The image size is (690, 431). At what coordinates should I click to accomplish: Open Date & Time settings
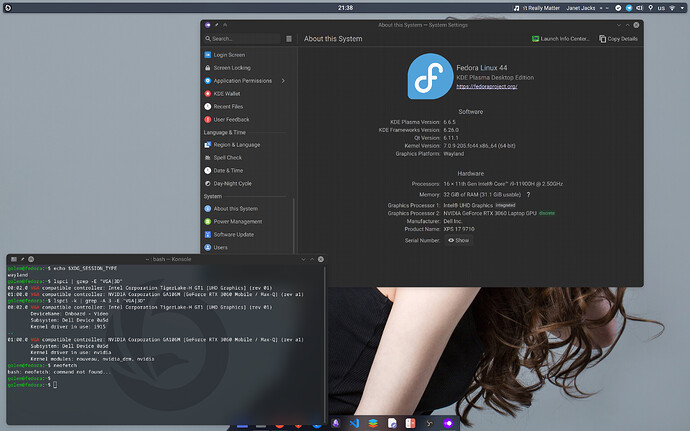pyautogui.click(x=246, y=170)
